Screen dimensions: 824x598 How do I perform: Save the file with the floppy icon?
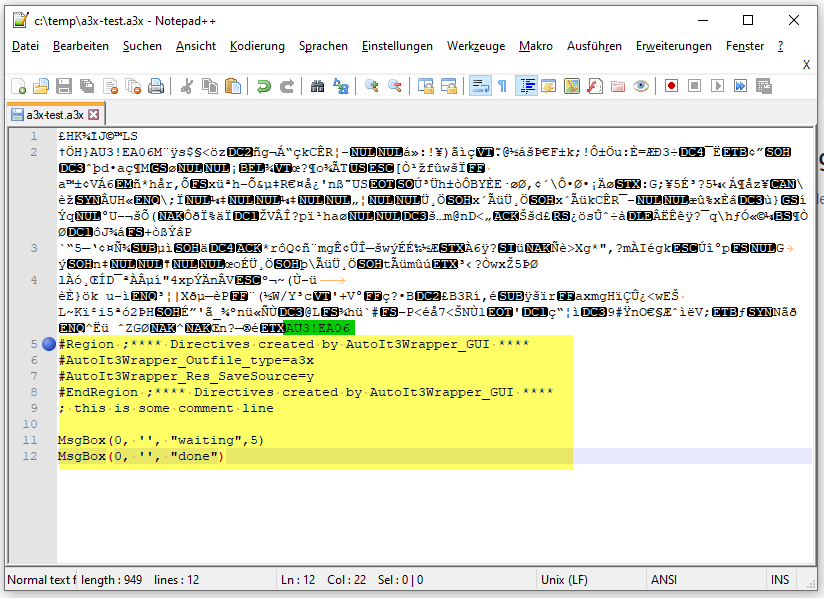pyautogui.click(x=64, y=86)
